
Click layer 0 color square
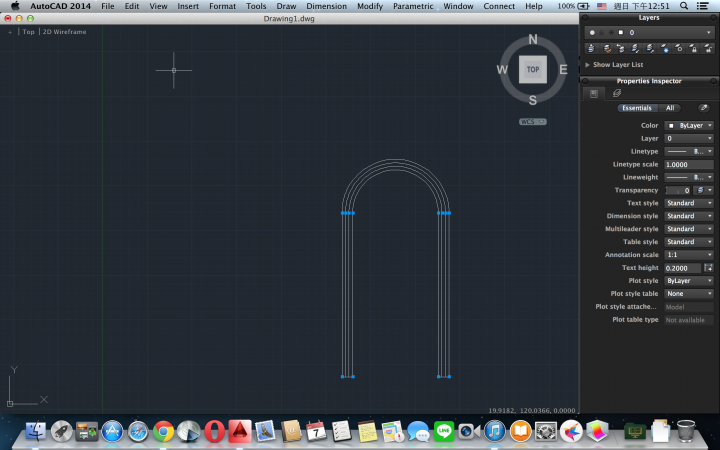(x=621, y=33)
